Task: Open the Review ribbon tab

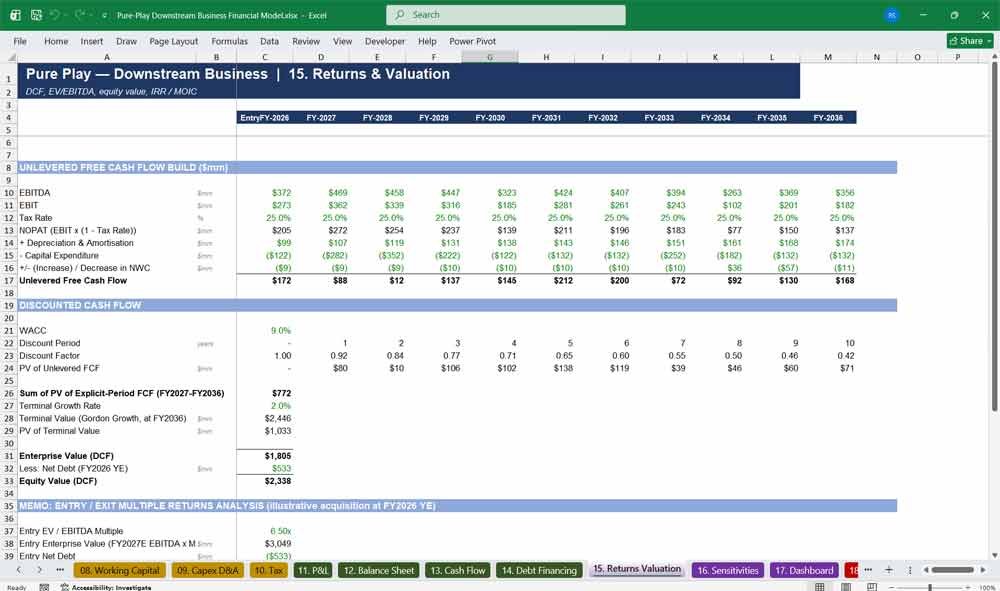Action: (x=306, y=41)
